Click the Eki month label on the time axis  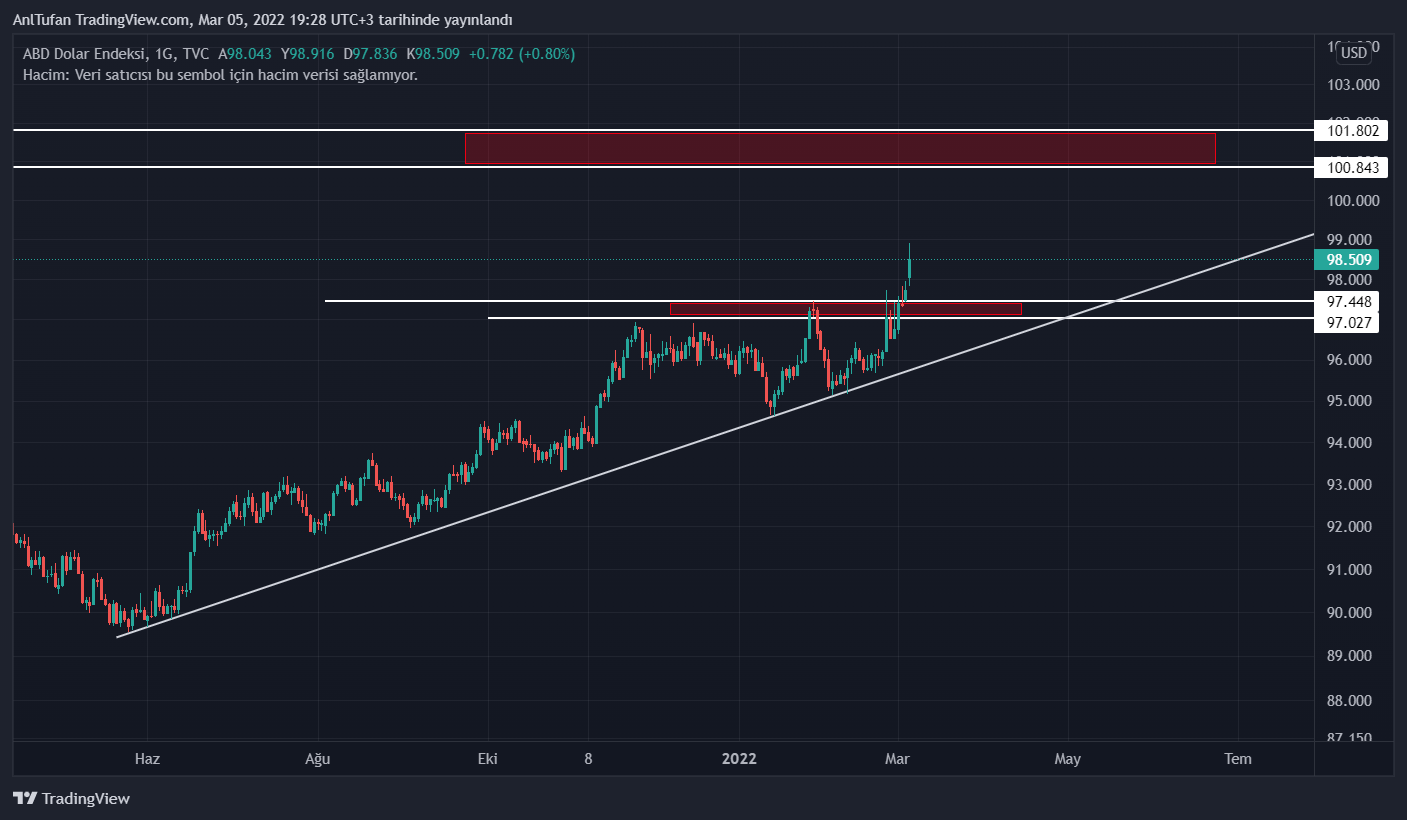point(488,759)
